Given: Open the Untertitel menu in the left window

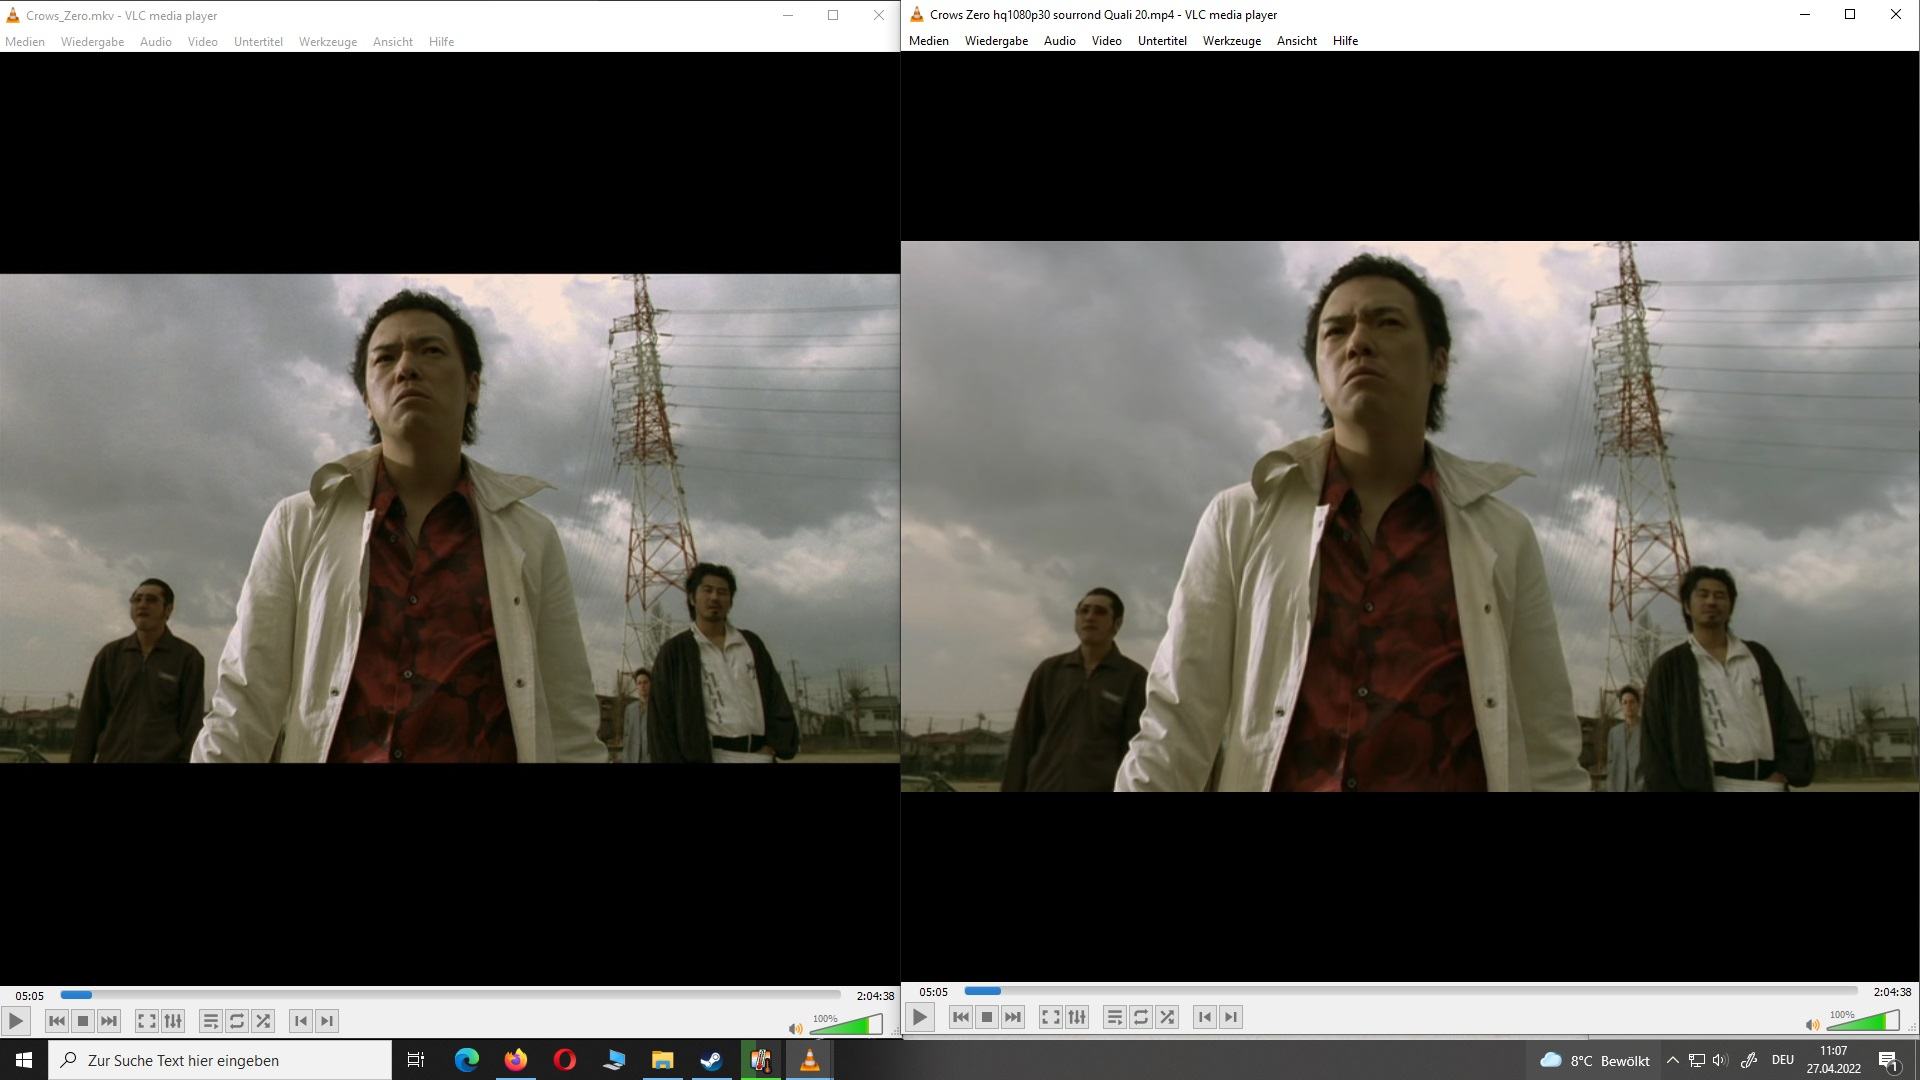Looking at the screenshot, I should [258, 42].
